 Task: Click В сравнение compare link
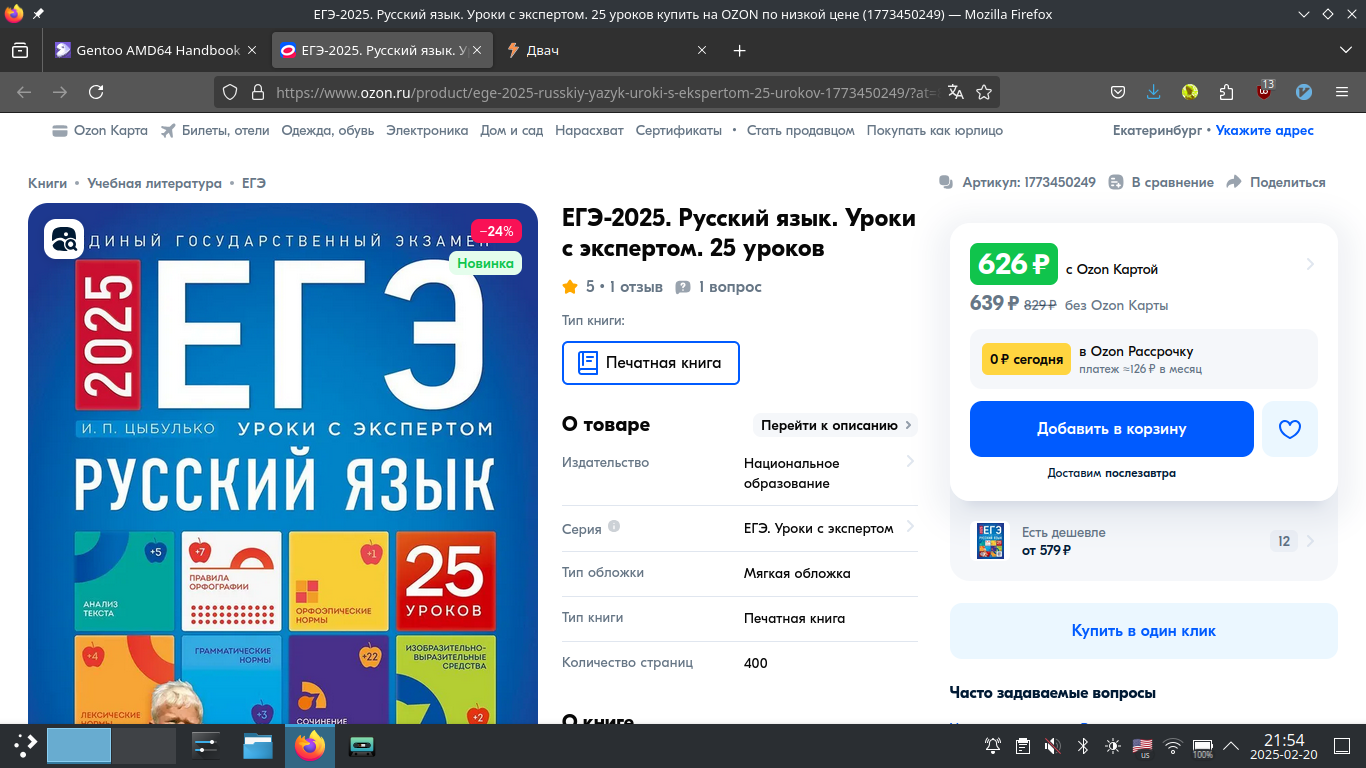pos(1161,182)
